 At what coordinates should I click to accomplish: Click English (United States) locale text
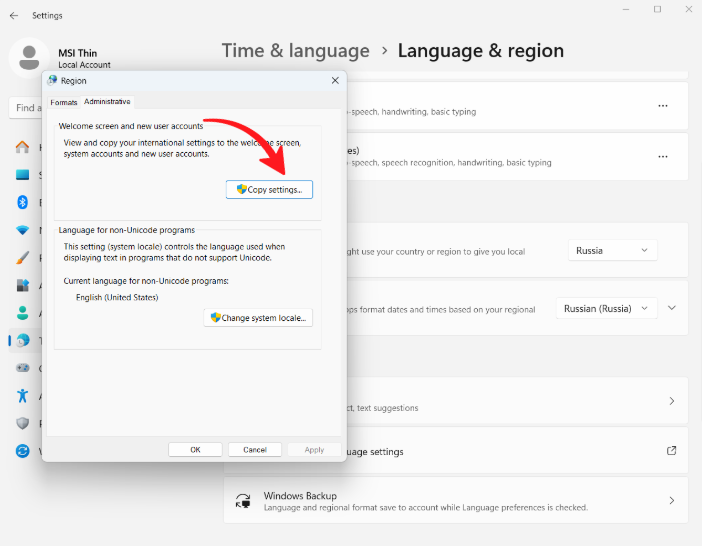117,298
